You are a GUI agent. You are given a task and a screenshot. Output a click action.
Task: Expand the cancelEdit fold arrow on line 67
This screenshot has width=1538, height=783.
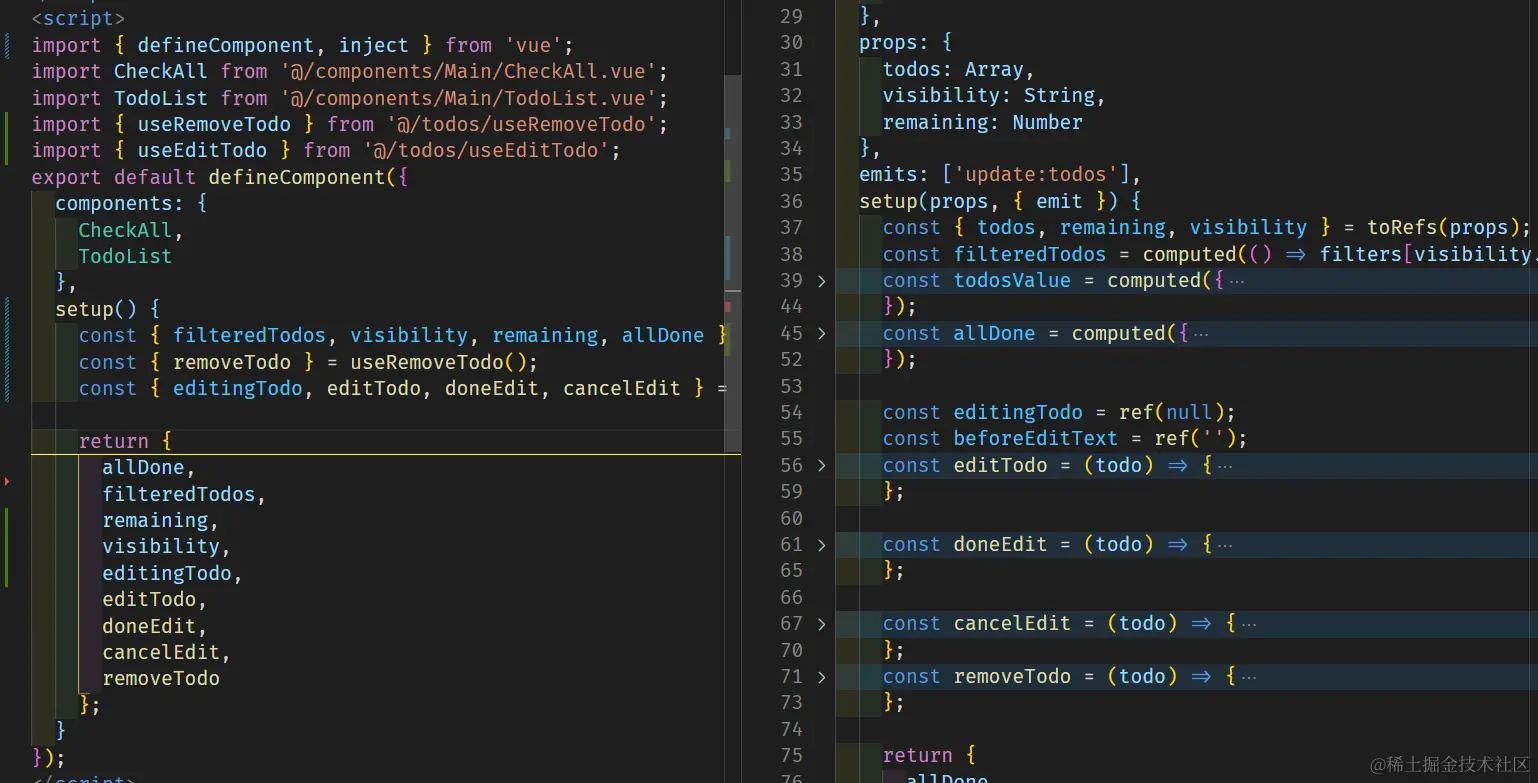[822, 624]
